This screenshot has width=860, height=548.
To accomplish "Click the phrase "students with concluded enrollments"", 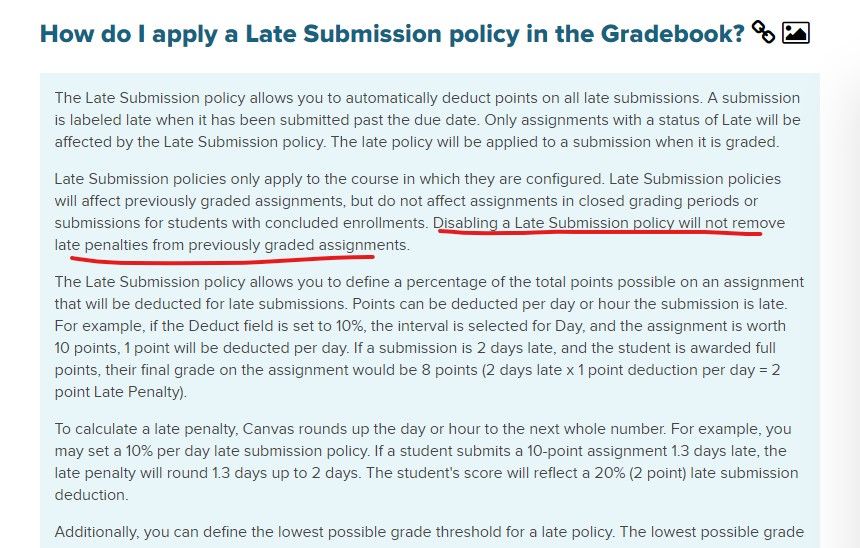I will point(297,223).
